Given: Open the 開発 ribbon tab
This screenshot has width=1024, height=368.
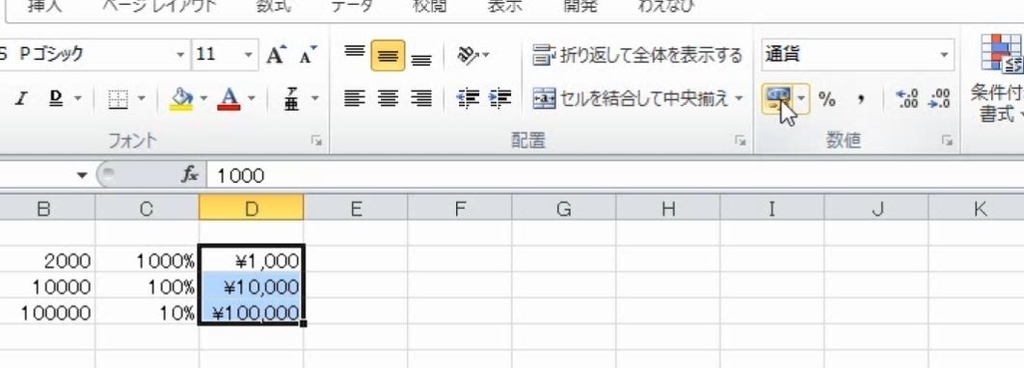Looking at the screenshot, I should tap(581, 7).
